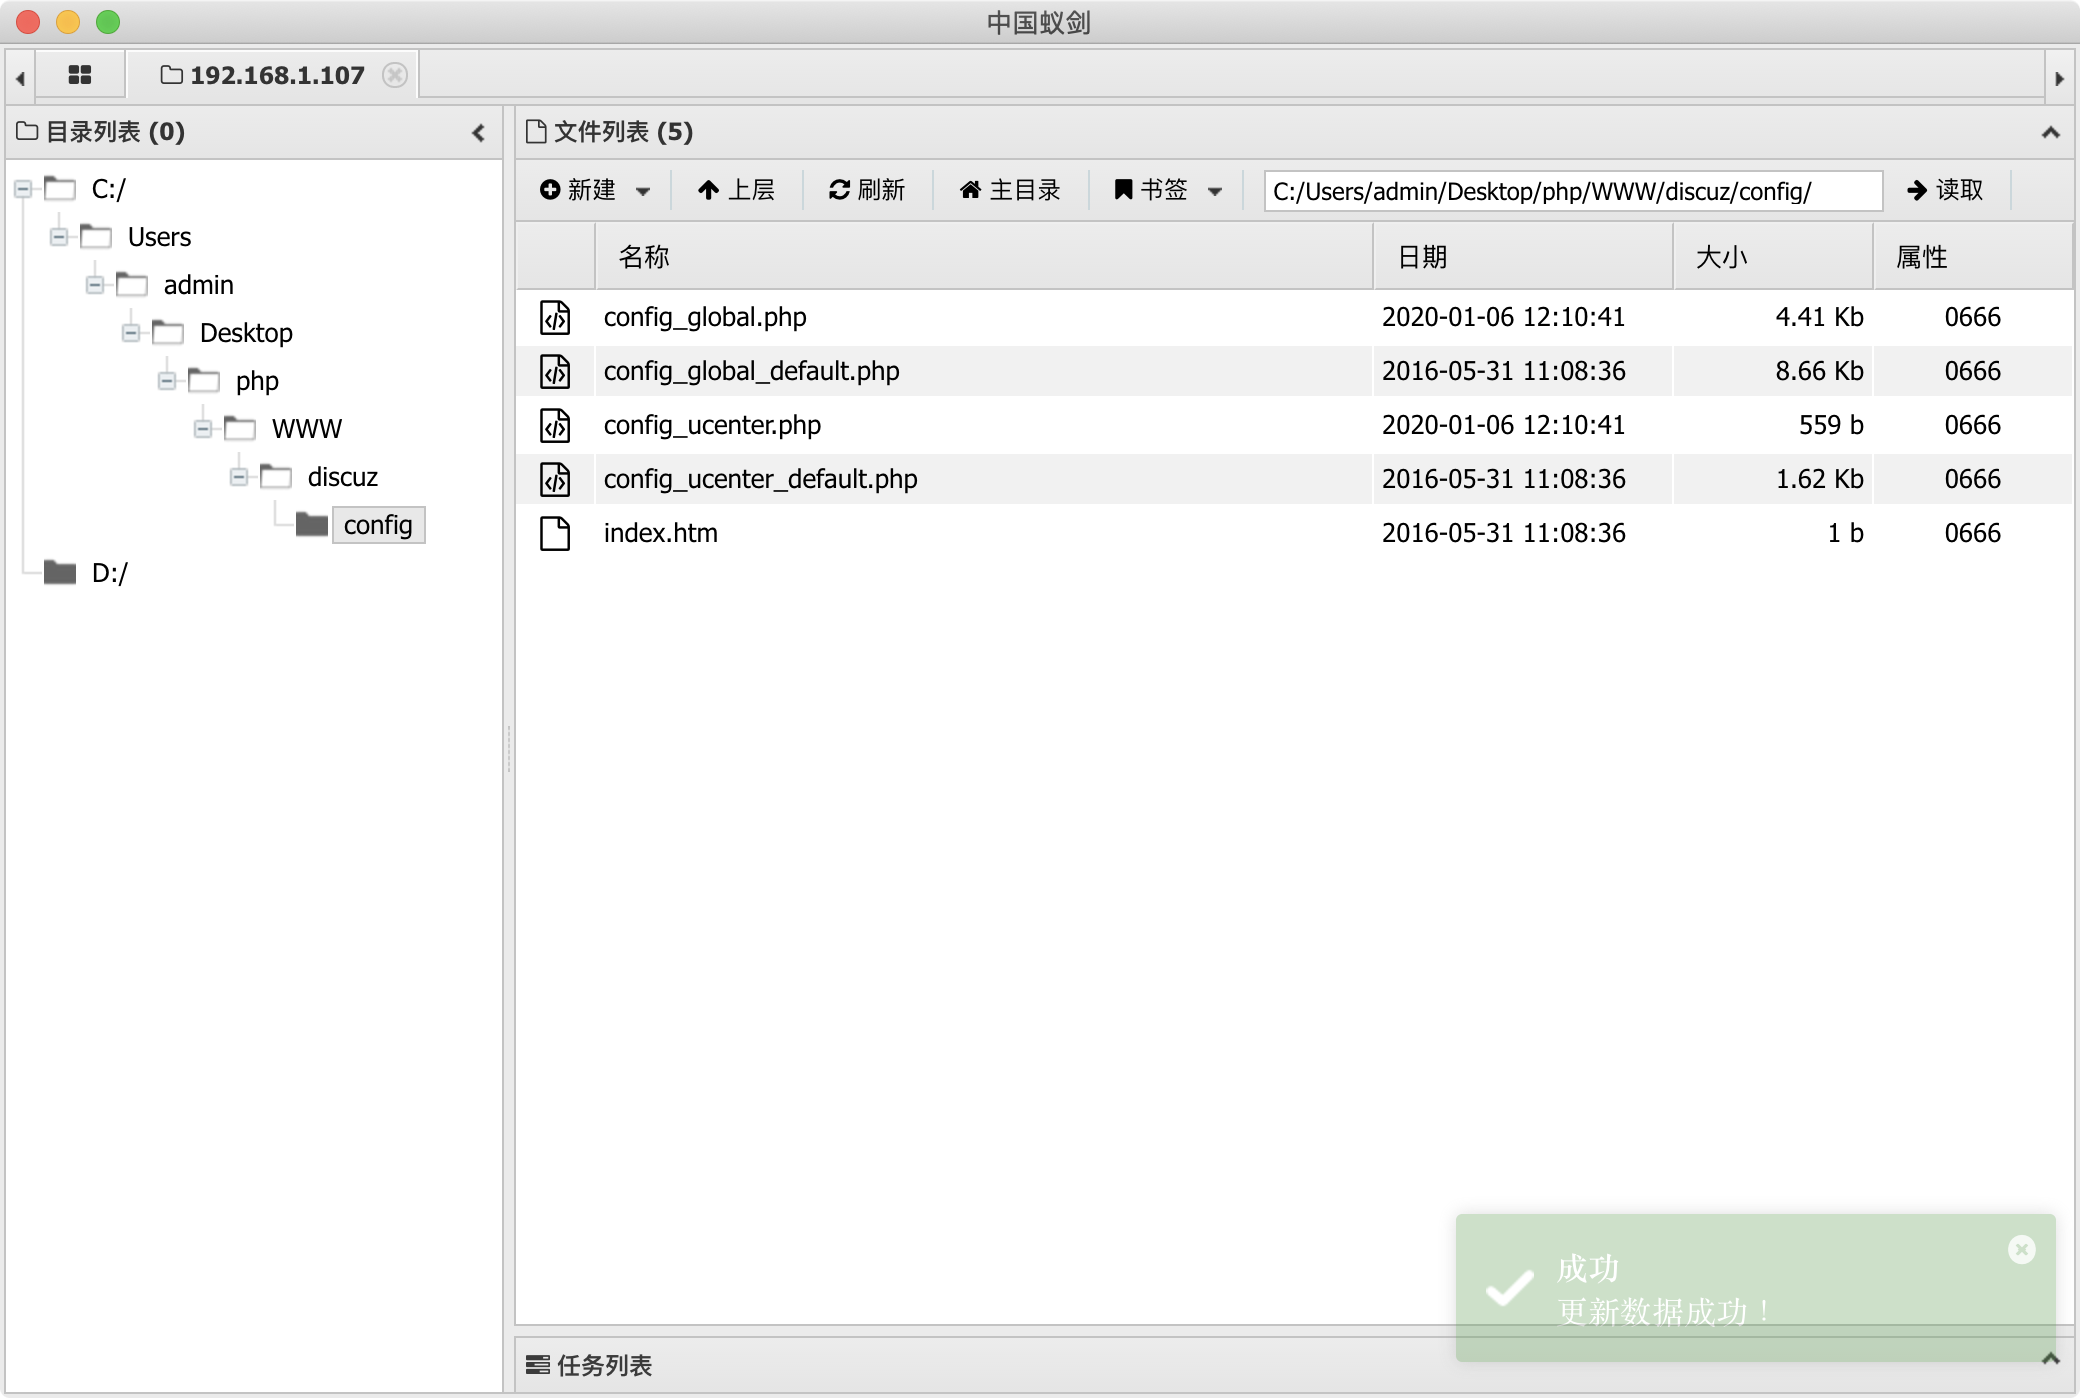Select the config_global.php file icon
The image size is (2080, 1398).
click(x=555, y=317)
